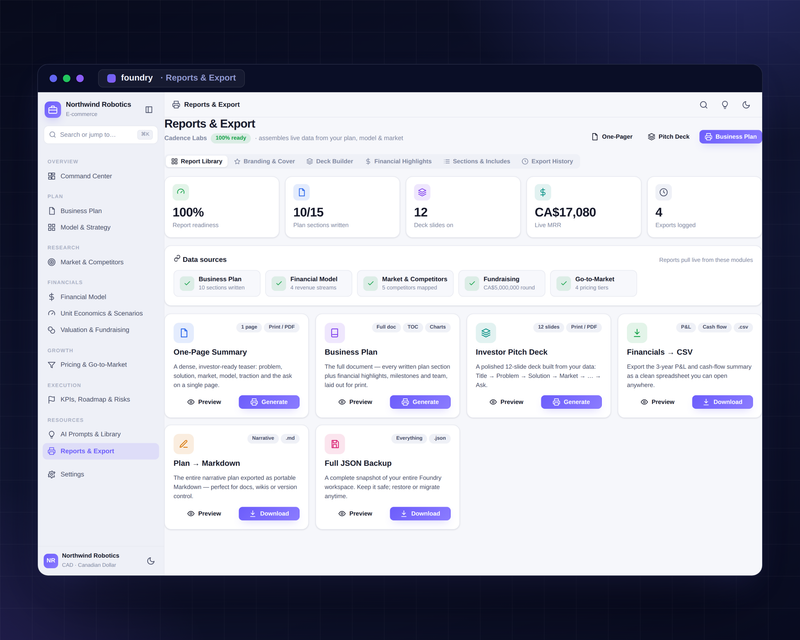
Task: Click the Live MRR dollar icon
Action: click(543, 192)
